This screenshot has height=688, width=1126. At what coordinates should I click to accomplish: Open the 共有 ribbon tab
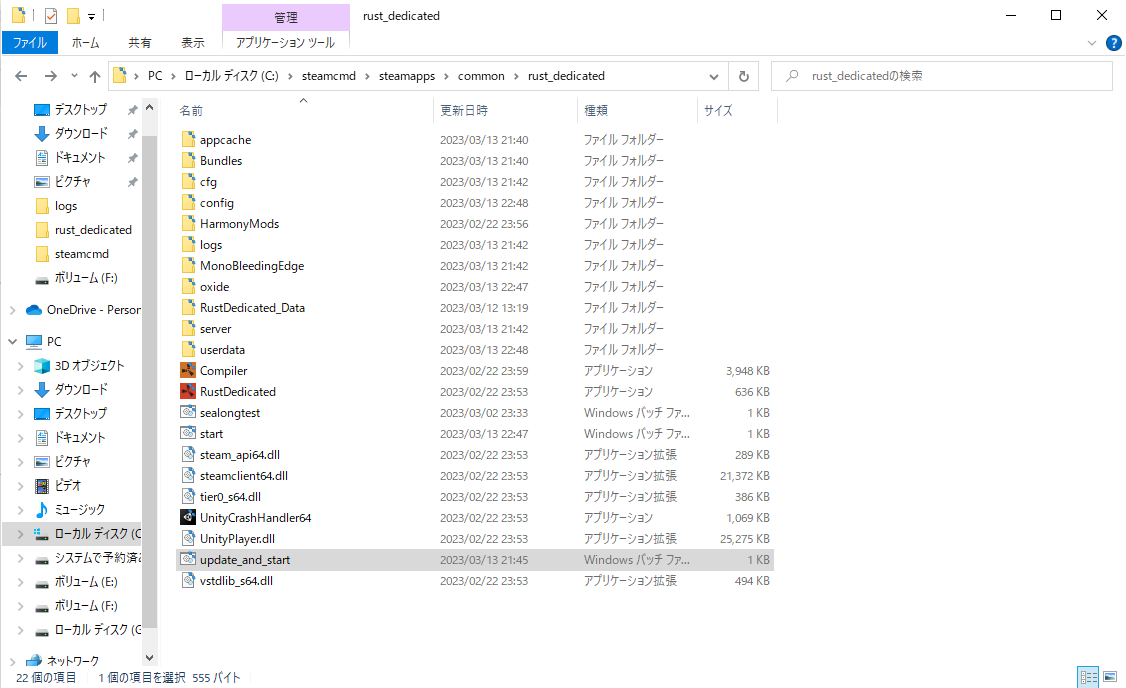click(139, 42)
